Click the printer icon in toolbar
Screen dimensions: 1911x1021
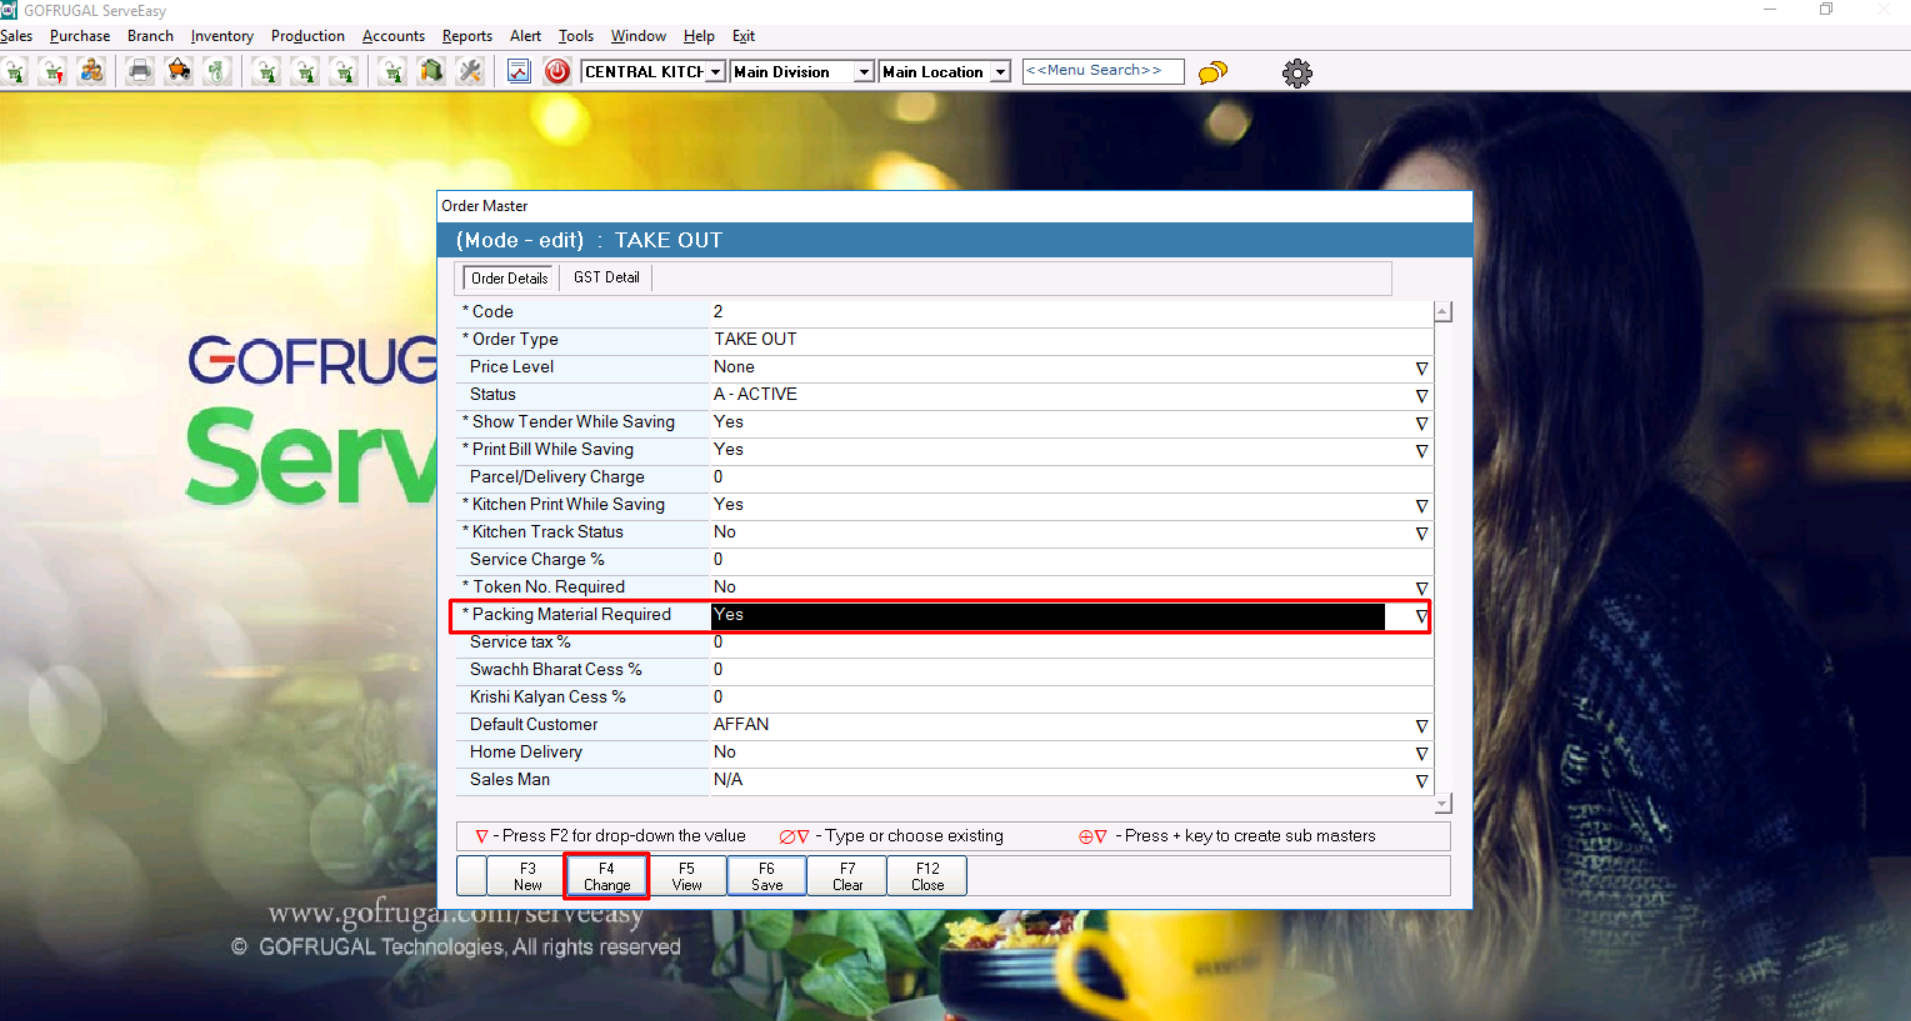140,72
